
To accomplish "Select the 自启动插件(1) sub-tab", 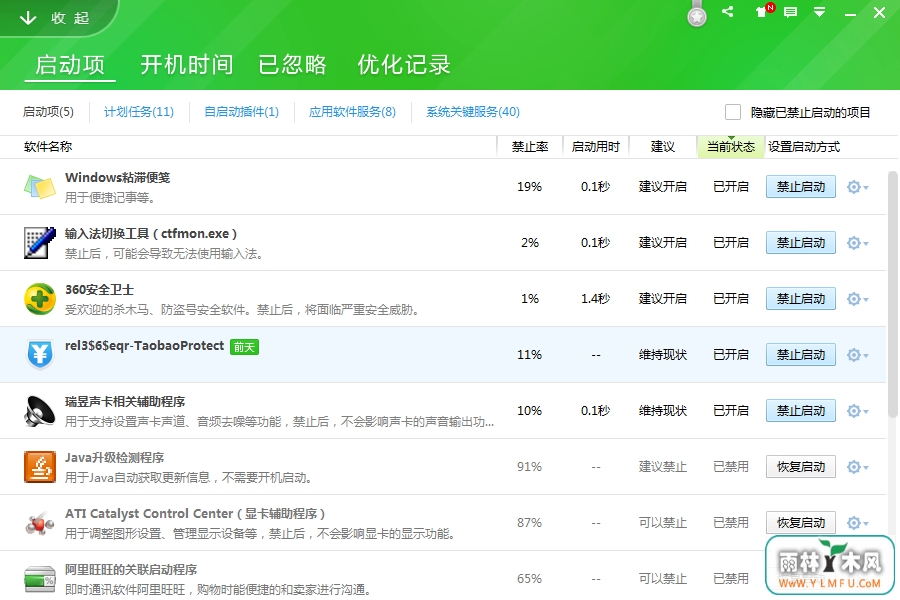I will [x=242, y=112].
